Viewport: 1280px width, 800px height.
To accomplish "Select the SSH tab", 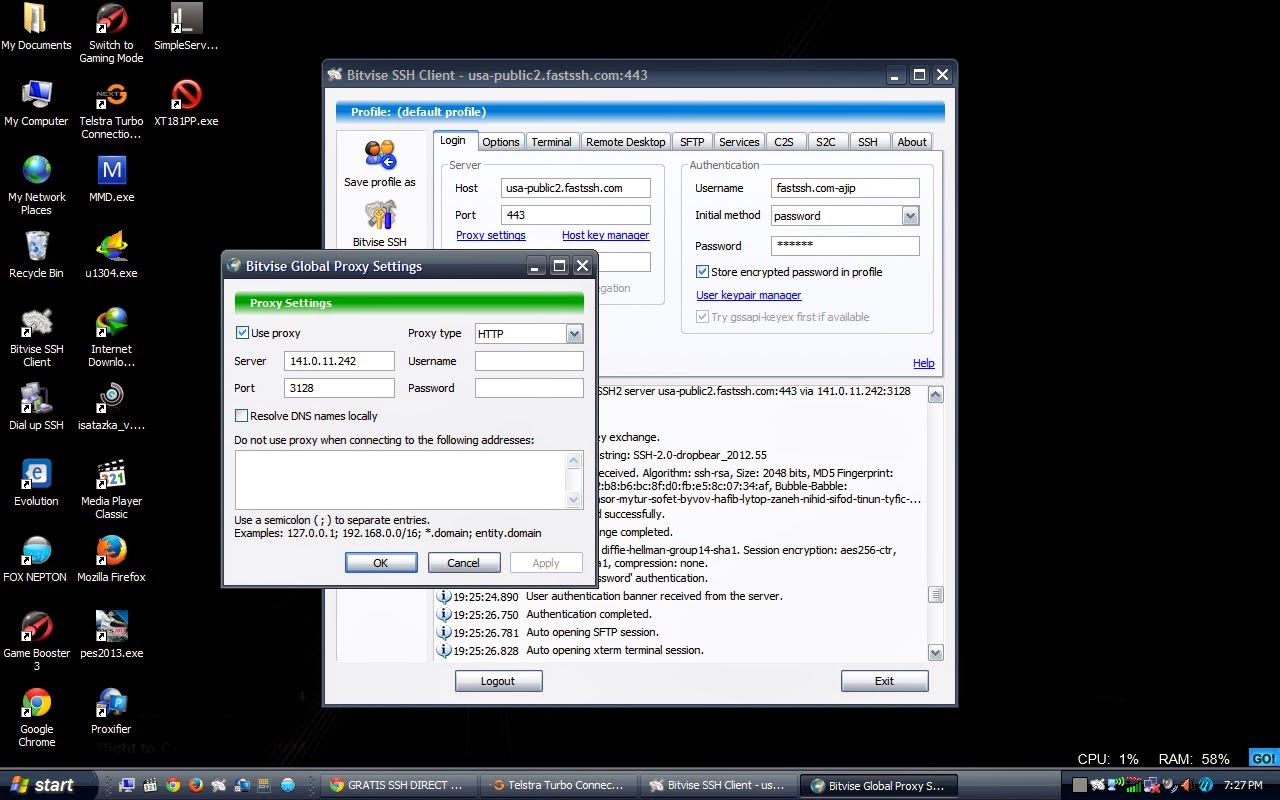I will pos(868,142).
